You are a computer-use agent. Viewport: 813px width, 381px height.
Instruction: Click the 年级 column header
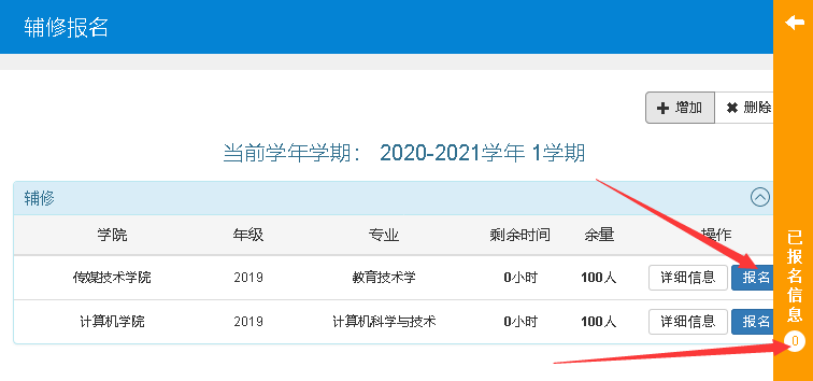point(248,235)
